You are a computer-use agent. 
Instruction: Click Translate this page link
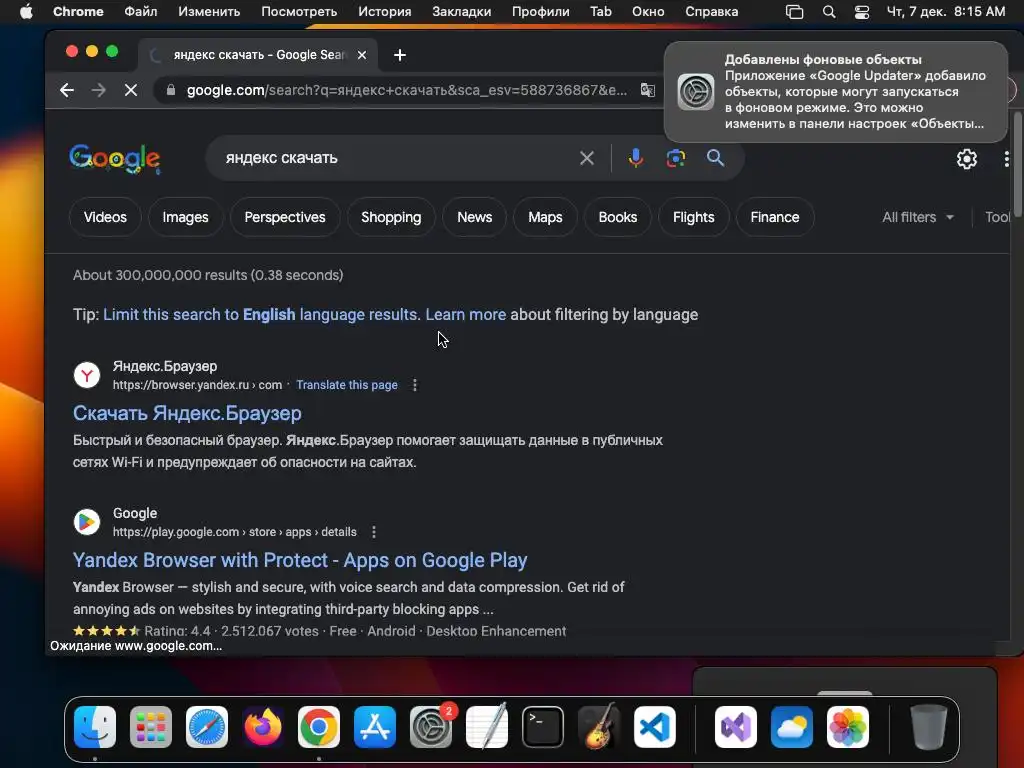pyautogui.click(x=347, y=385)
